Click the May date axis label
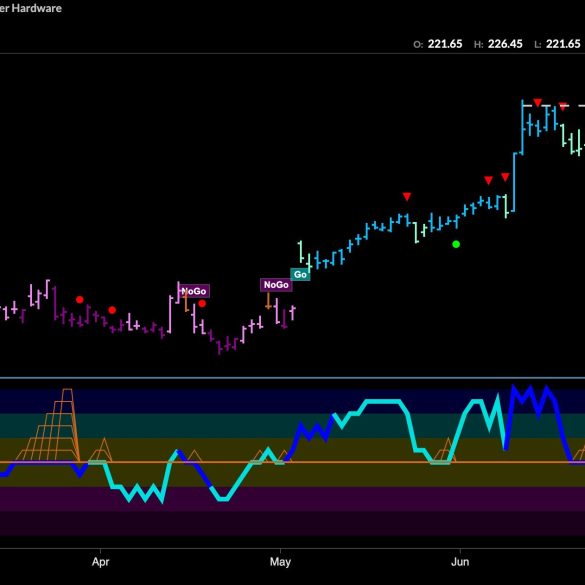 (280, 562)
